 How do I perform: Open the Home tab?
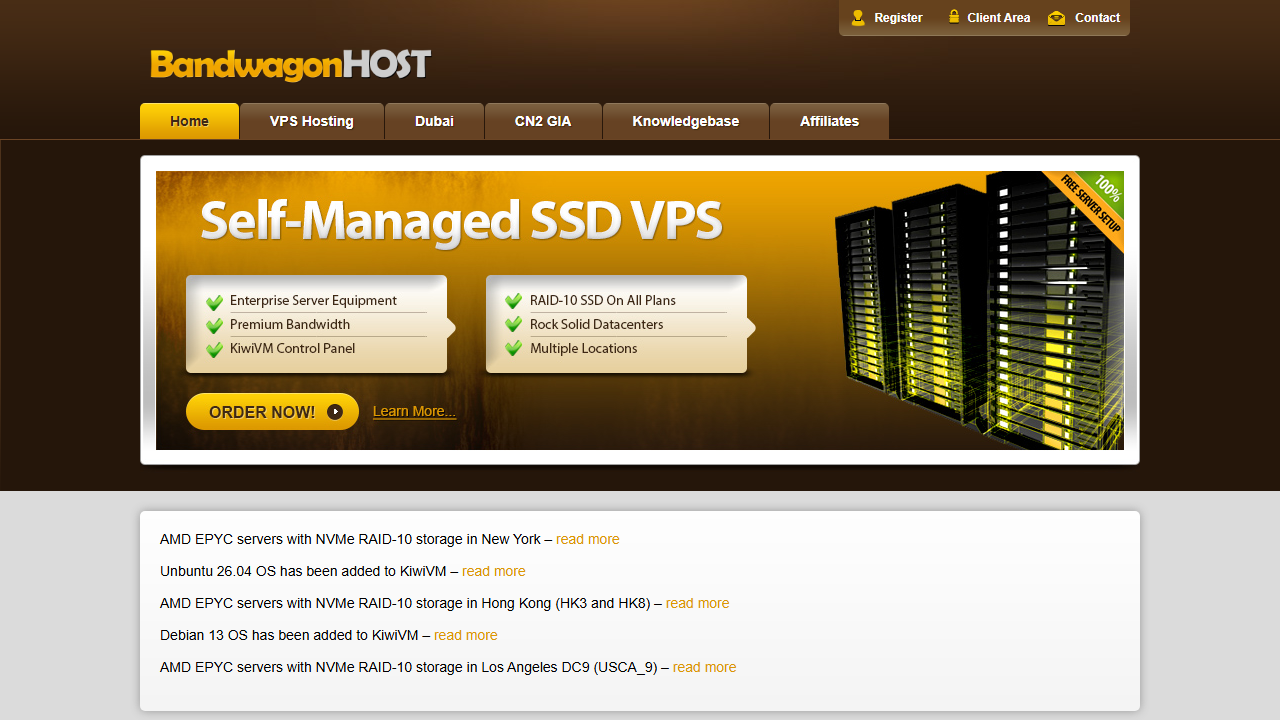189,121
